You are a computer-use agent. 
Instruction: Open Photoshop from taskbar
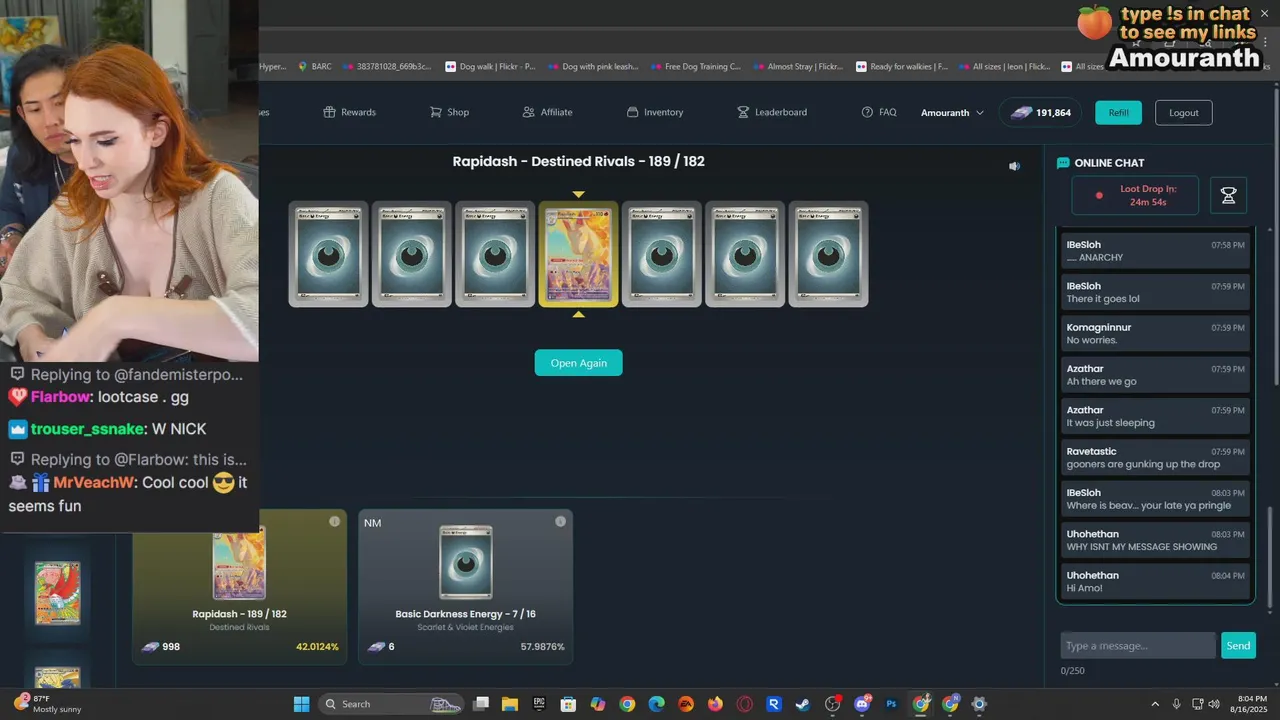(x=891, y=704)
